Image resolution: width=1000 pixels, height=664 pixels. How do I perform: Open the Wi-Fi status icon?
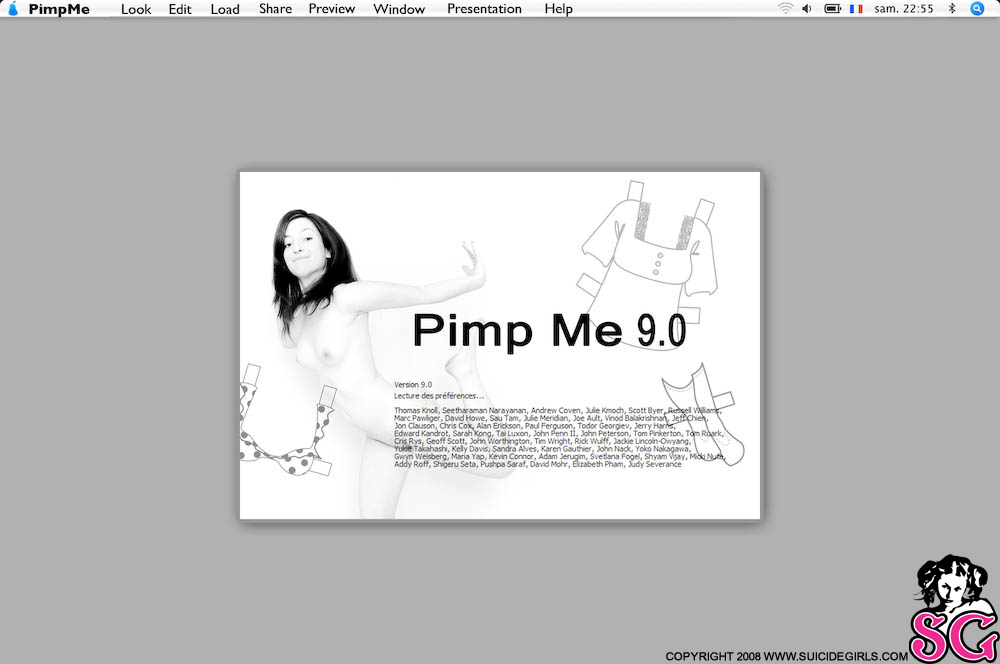click(x=785, y=8)
